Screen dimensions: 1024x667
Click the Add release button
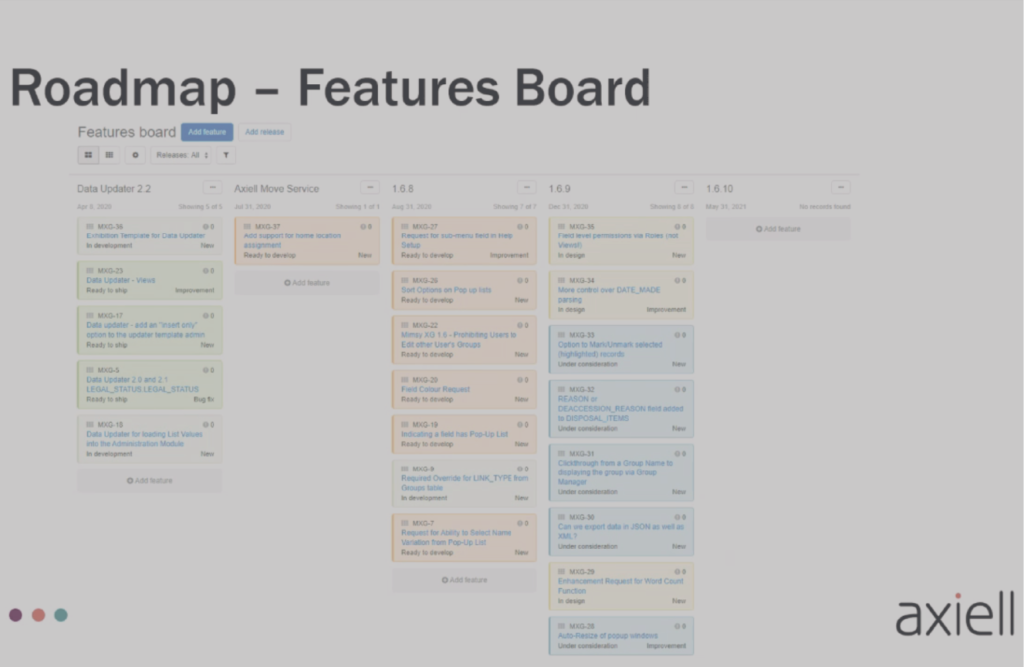click(x=264, y=131)
